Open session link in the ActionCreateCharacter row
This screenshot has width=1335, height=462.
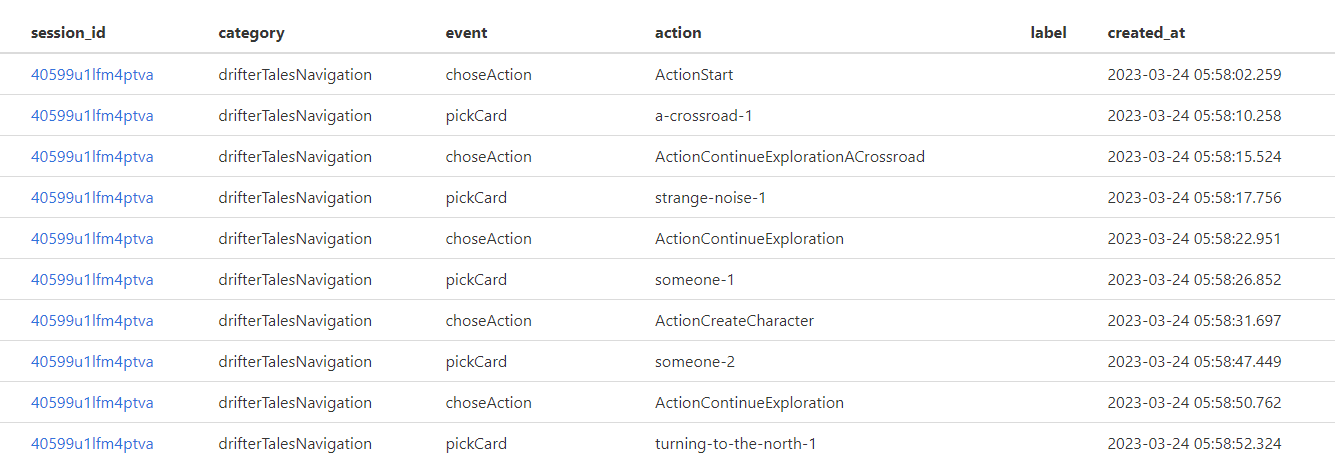pos(92,320)
